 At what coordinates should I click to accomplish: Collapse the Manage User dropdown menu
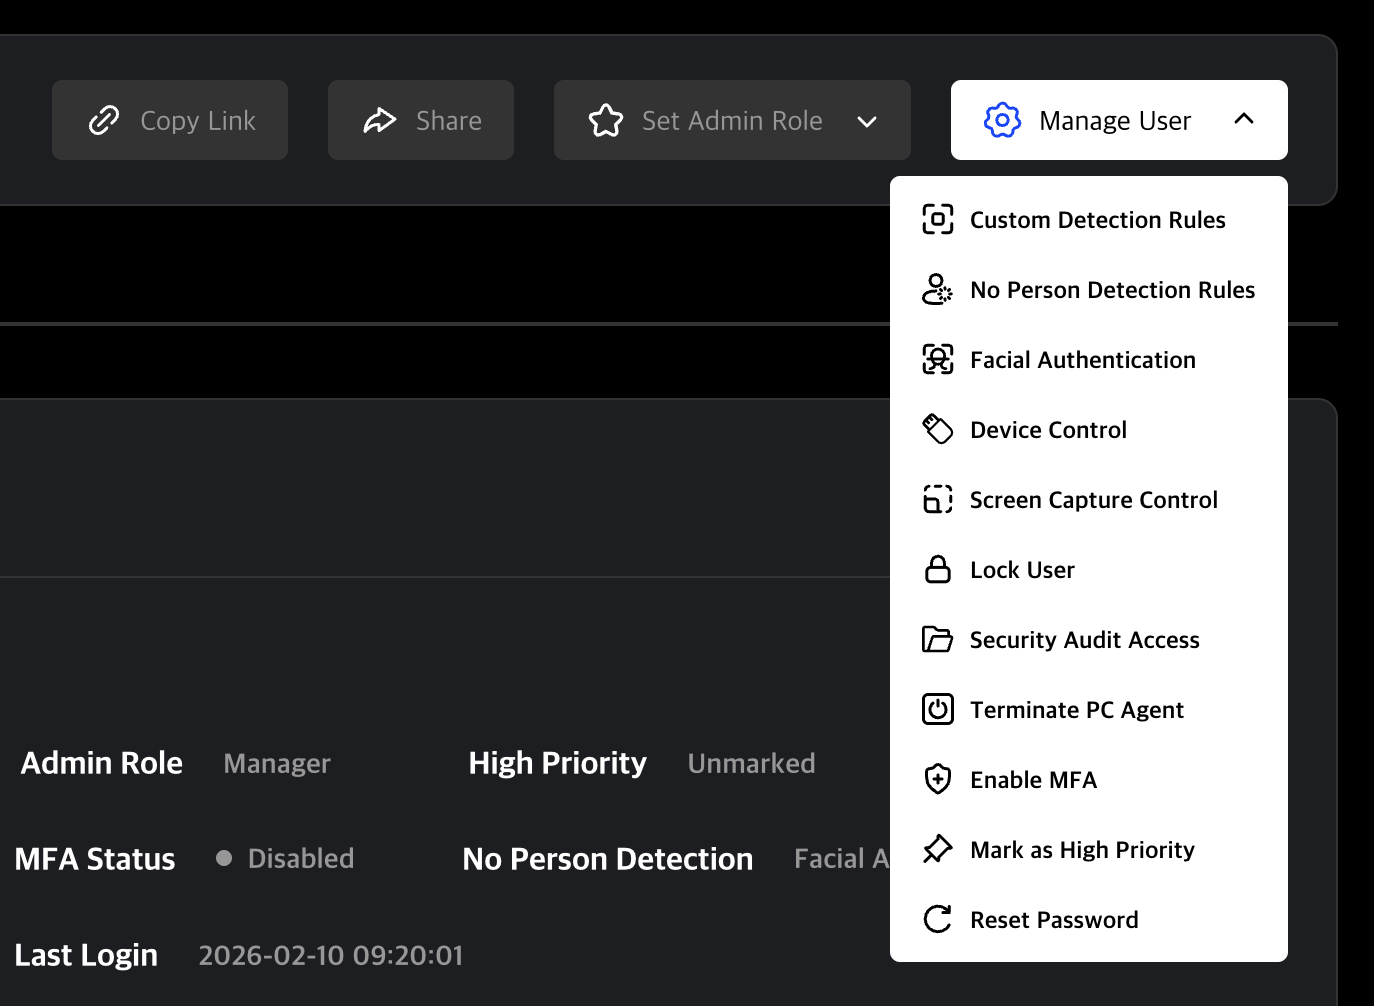coord(1118,121)
